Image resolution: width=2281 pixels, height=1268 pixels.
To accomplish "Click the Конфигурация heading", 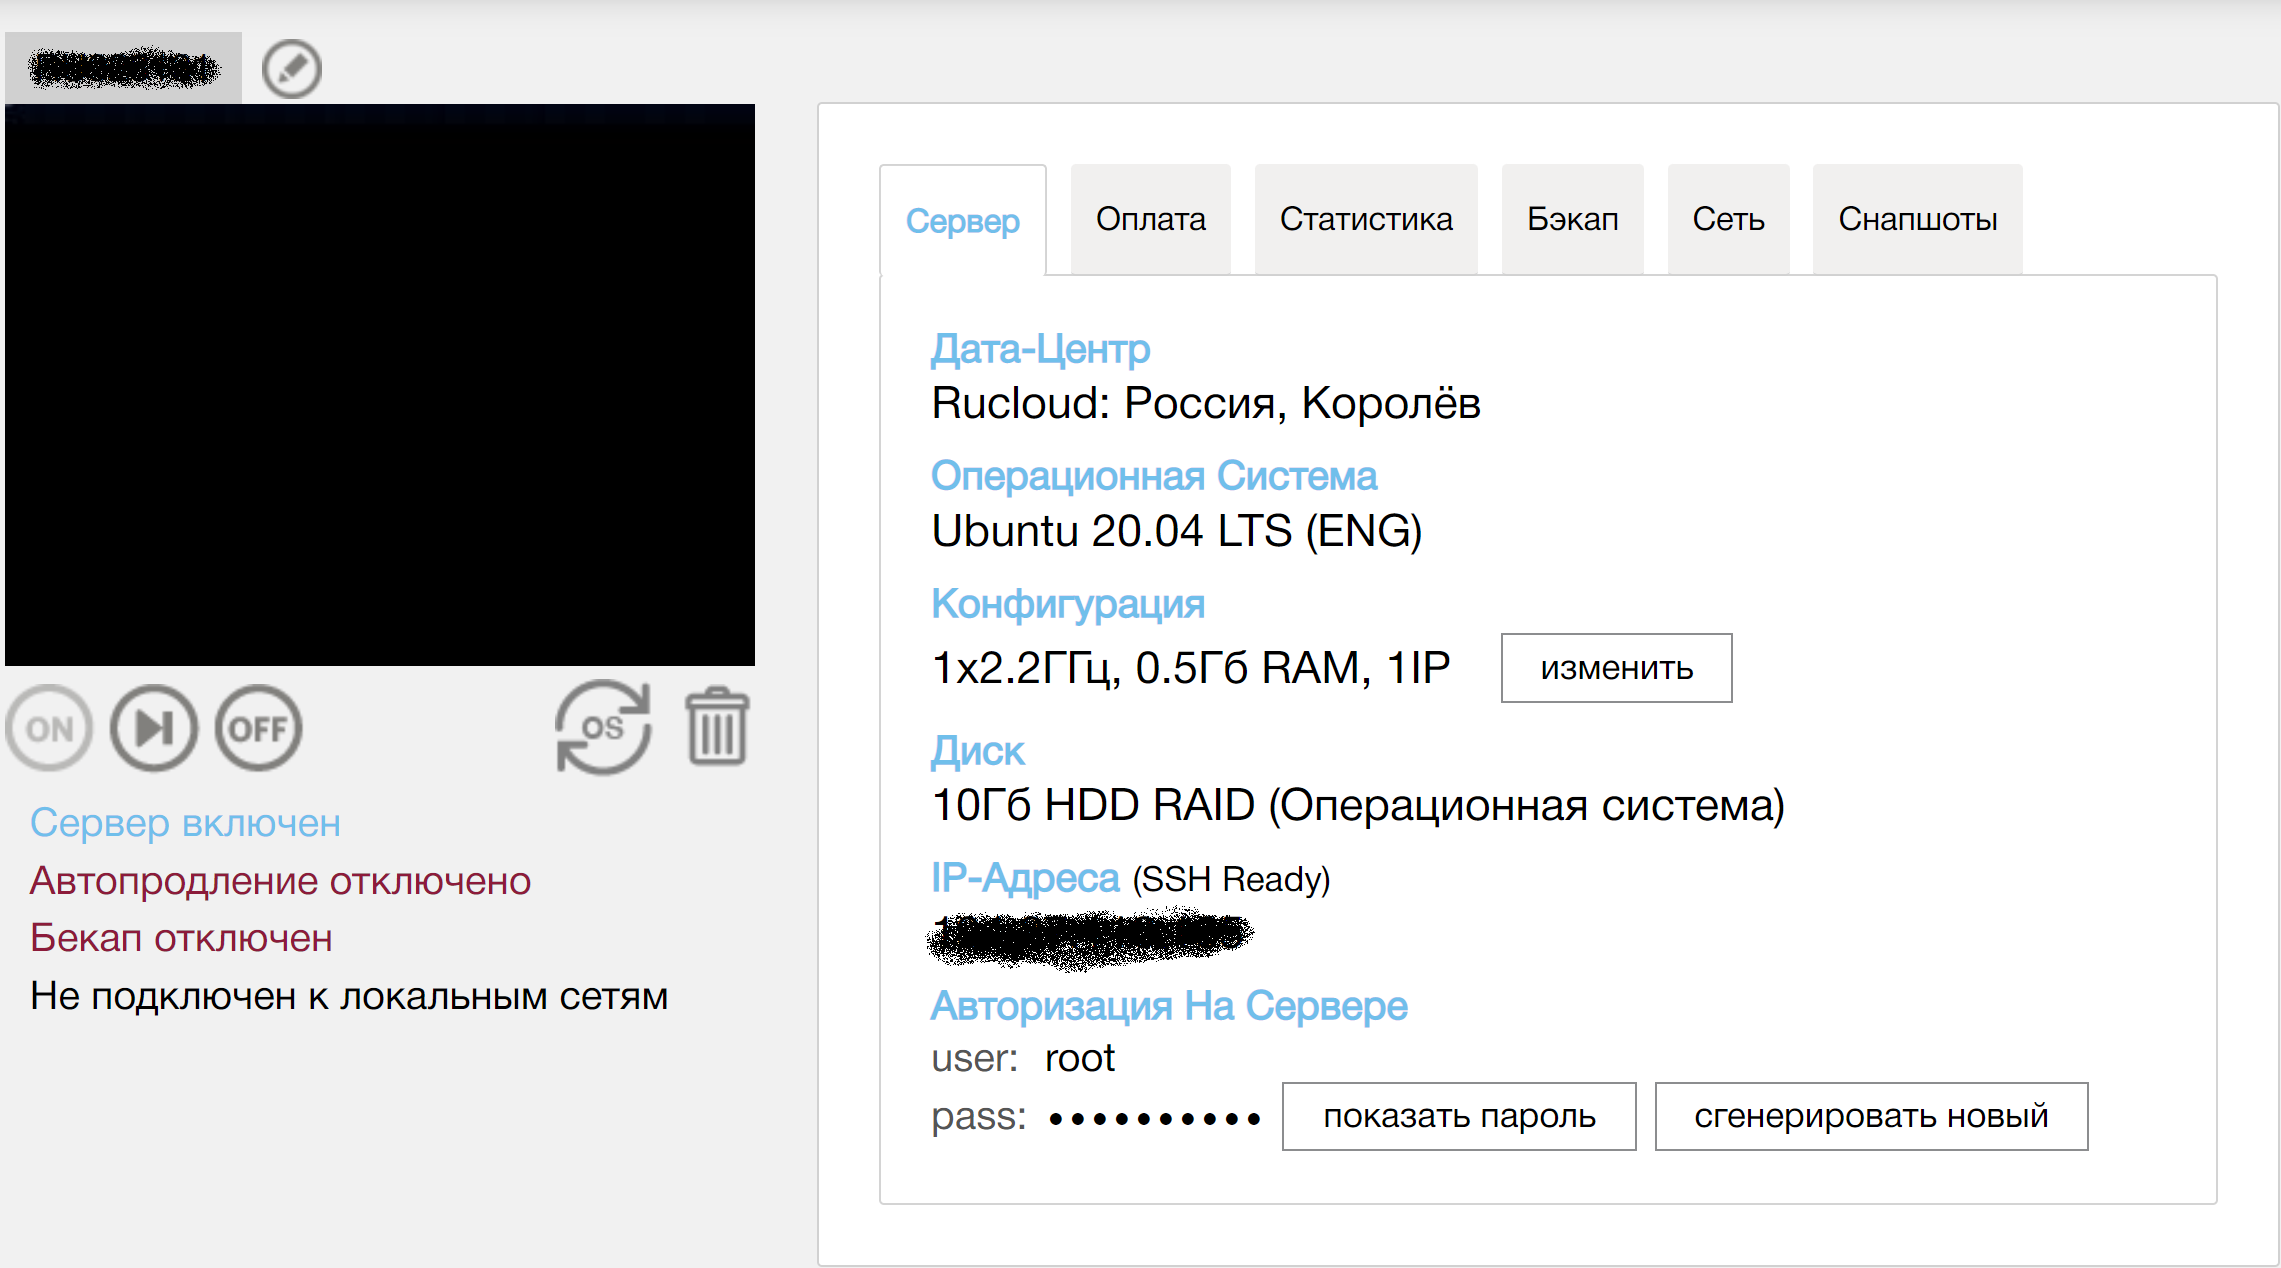I will 1068,604.
